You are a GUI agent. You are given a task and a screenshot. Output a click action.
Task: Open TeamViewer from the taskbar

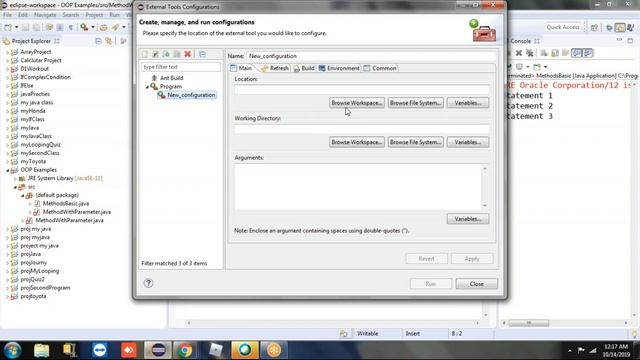click(x=100, y=350)
